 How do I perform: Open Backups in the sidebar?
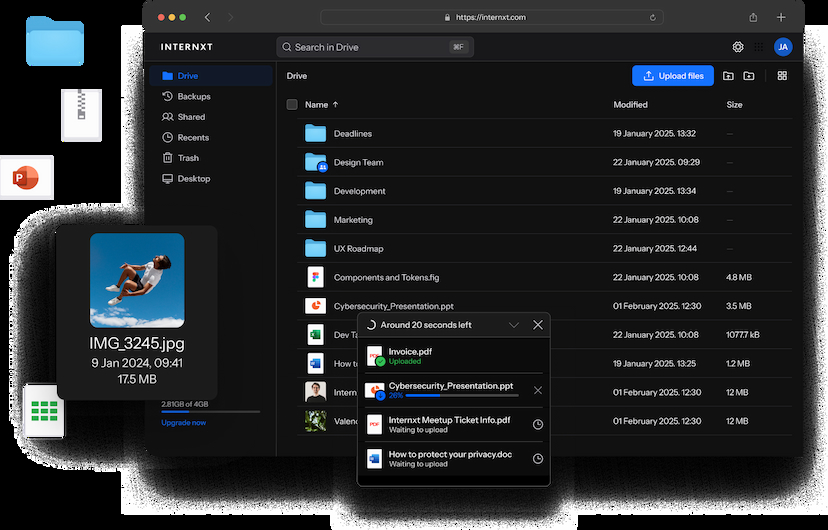tap(193, 96)
